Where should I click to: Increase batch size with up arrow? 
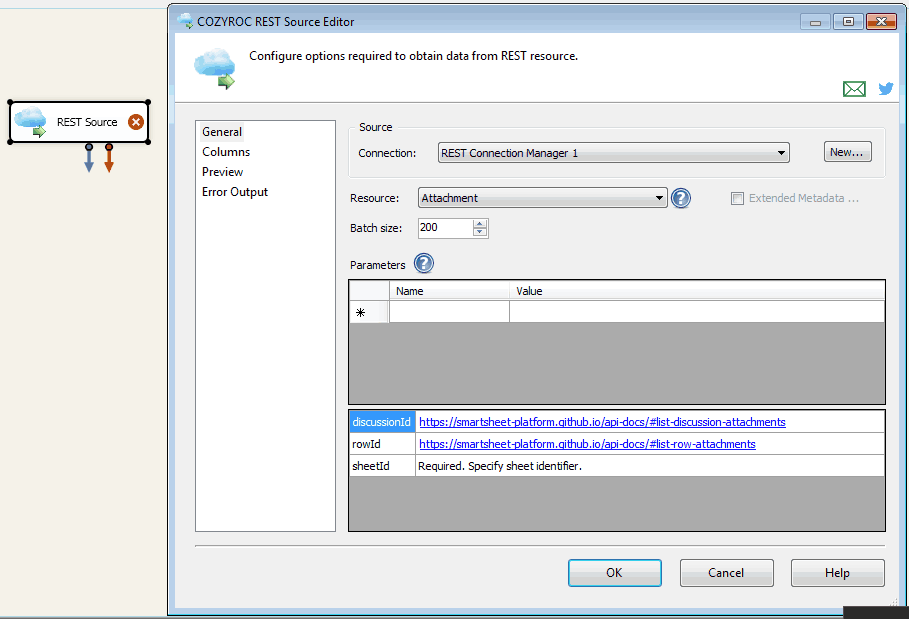(x=479, y=224)
